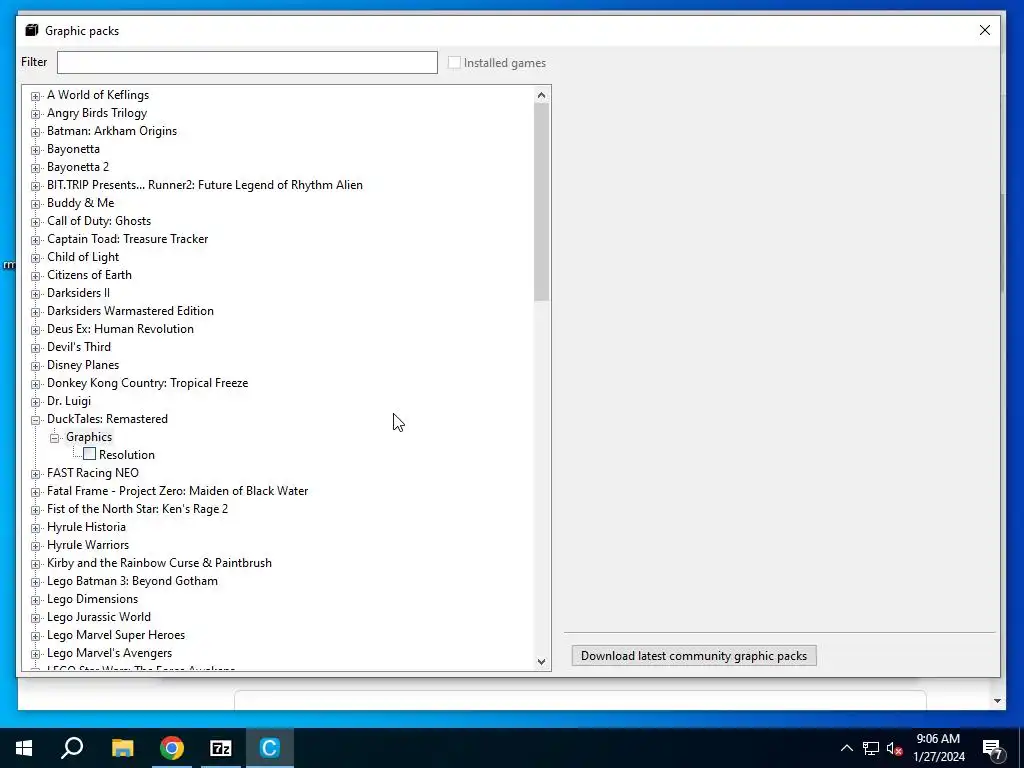Switch to Cemu taskbar icon
The width and height of the screenshot is (1024, 768).
(x=270, y=748)
